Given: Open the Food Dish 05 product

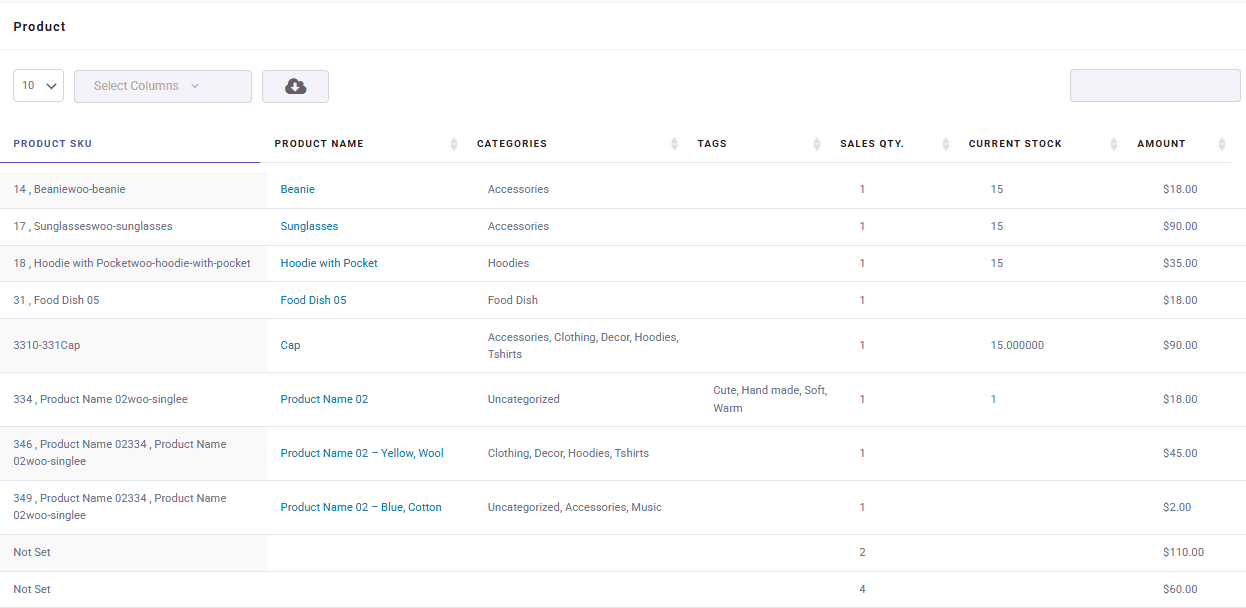Looking at the screenshot, I should [x=313, y=299].
